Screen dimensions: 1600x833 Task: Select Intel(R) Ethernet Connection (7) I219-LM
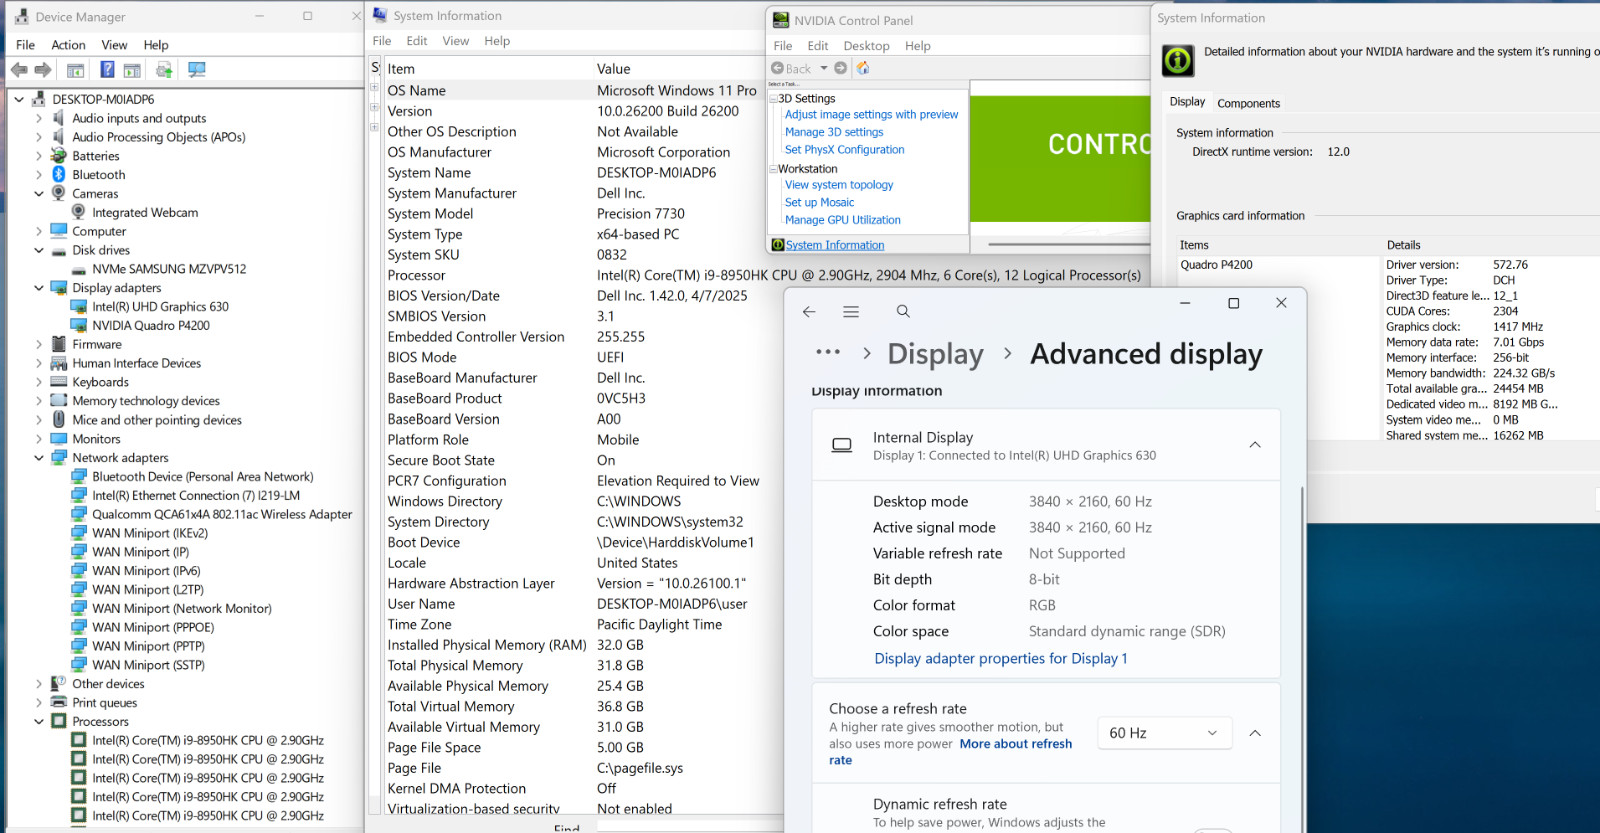pyautogui.click(x=196, y=495)
